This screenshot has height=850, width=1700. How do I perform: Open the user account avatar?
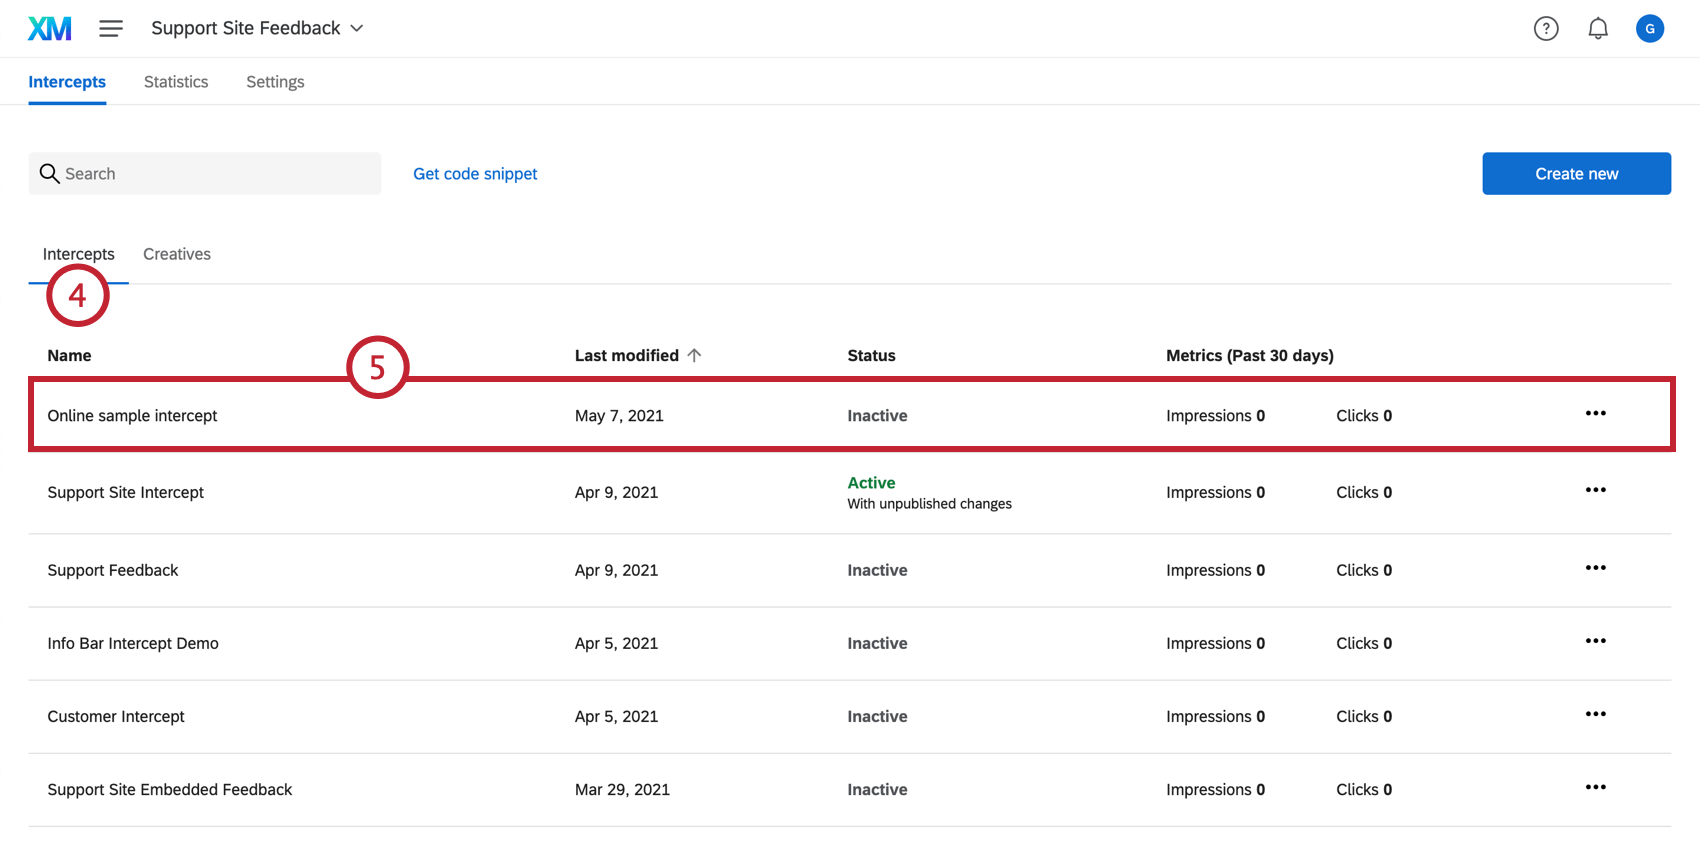1650,28
